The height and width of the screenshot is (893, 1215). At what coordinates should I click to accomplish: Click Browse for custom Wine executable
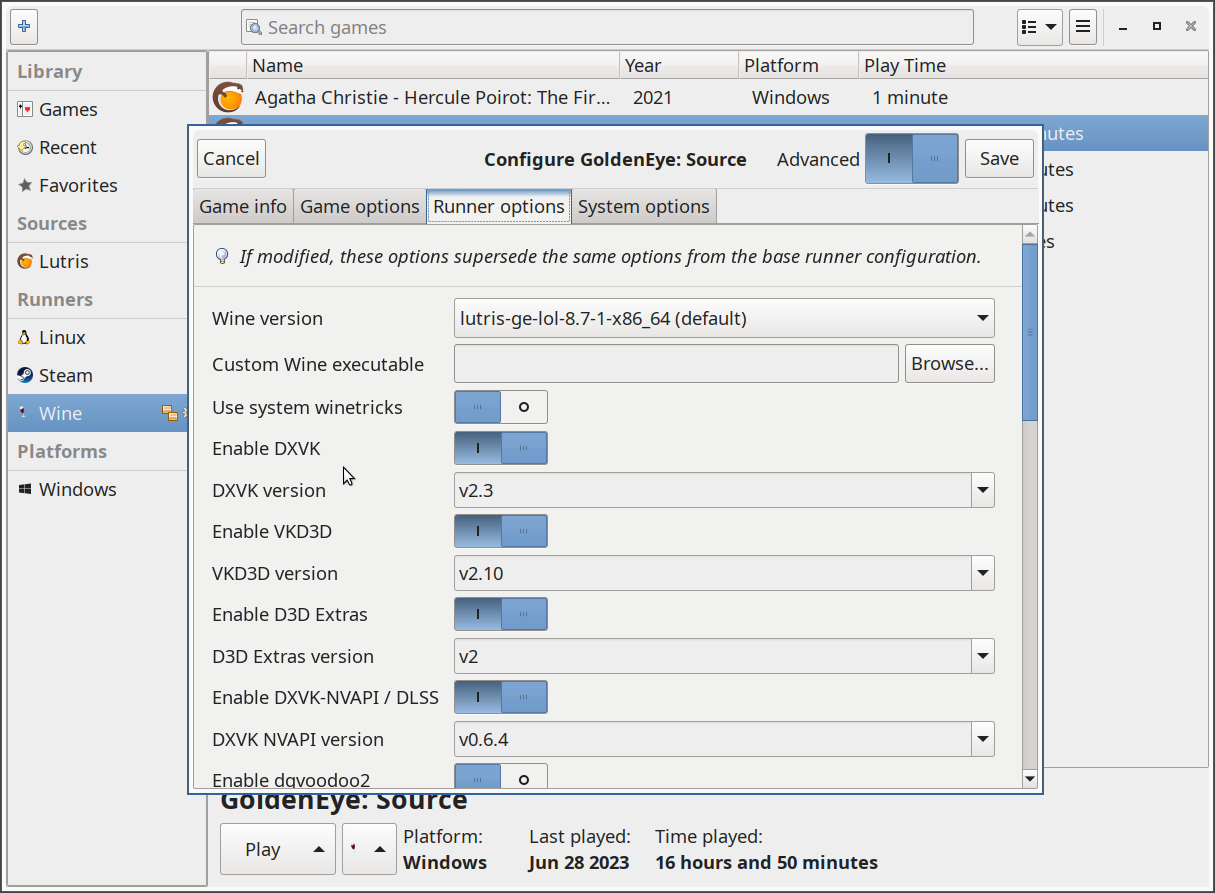coord(949,364)
